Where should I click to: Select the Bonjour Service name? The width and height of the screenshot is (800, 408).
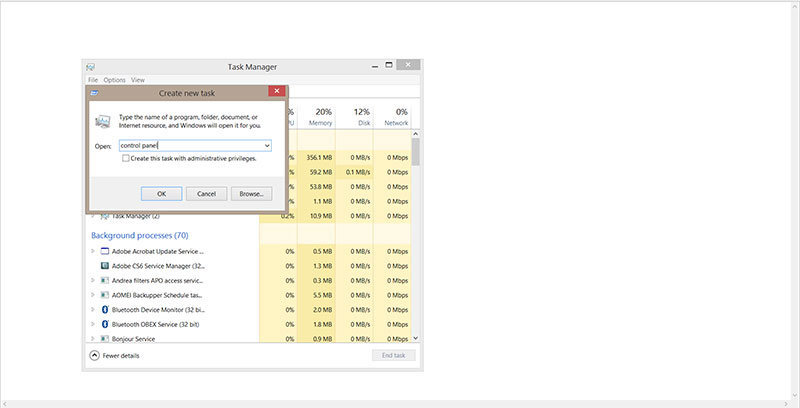[133, 339]
